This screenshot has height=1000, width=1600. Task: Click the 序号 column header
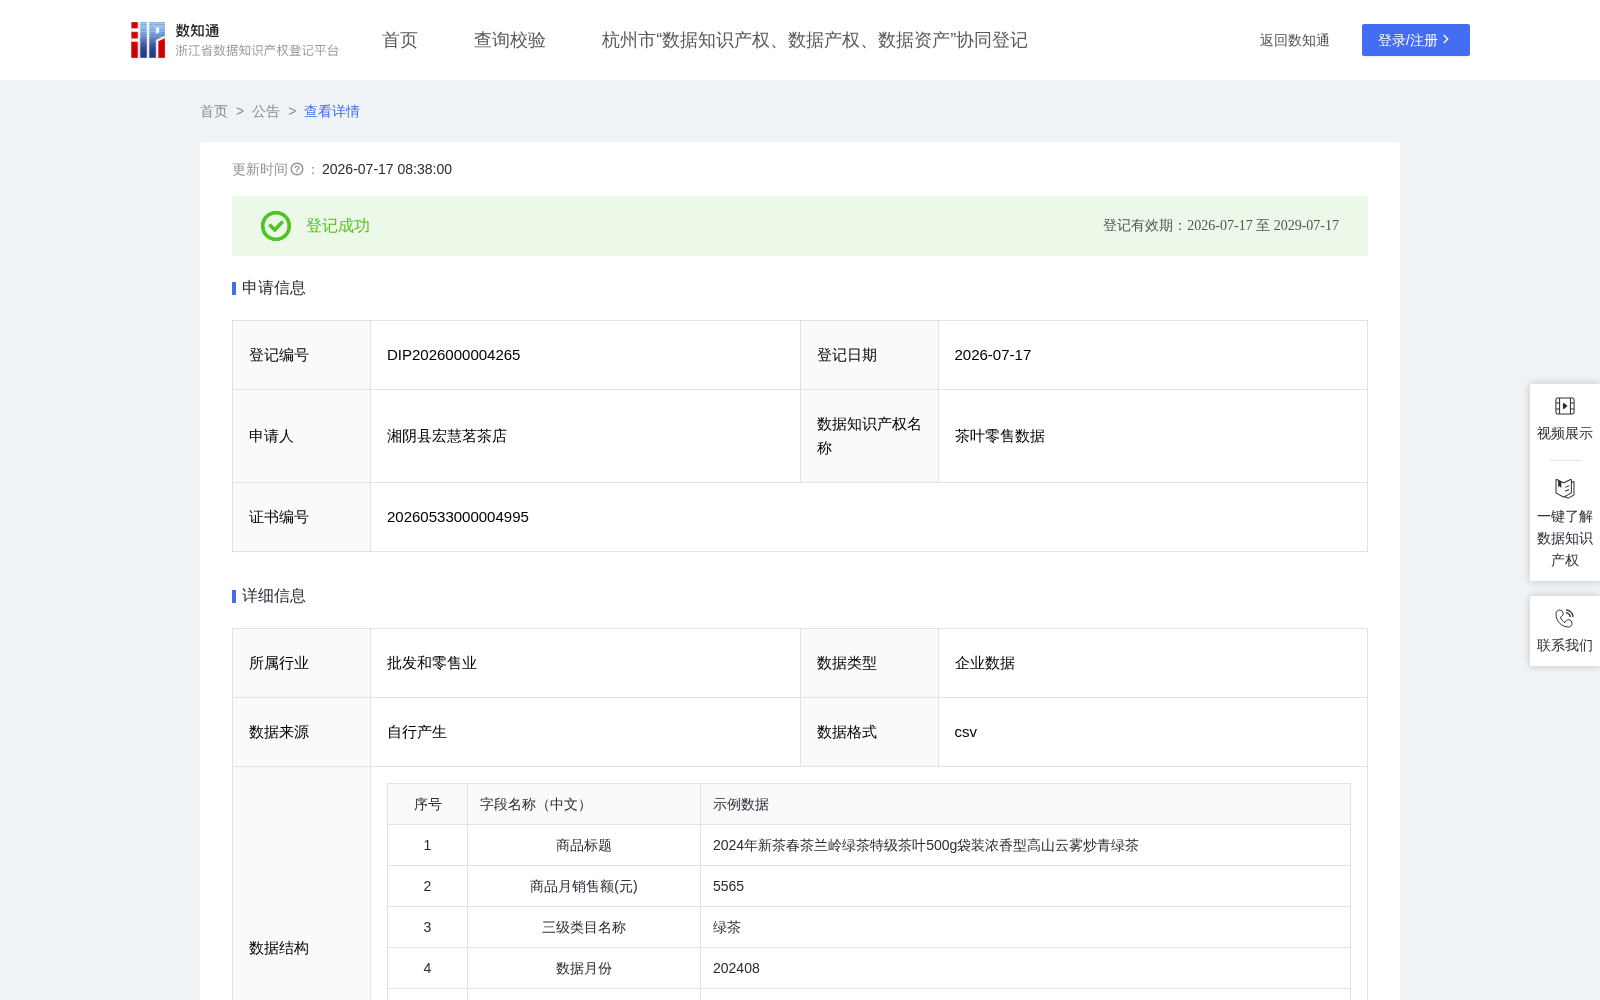coord(428,804)
